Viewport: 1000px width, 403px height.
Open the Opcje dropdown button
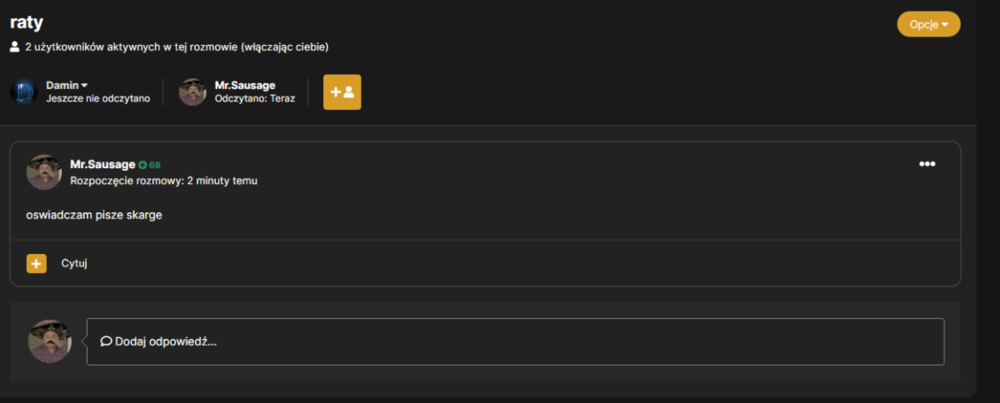pyautogui.click(x=929, y=24)
